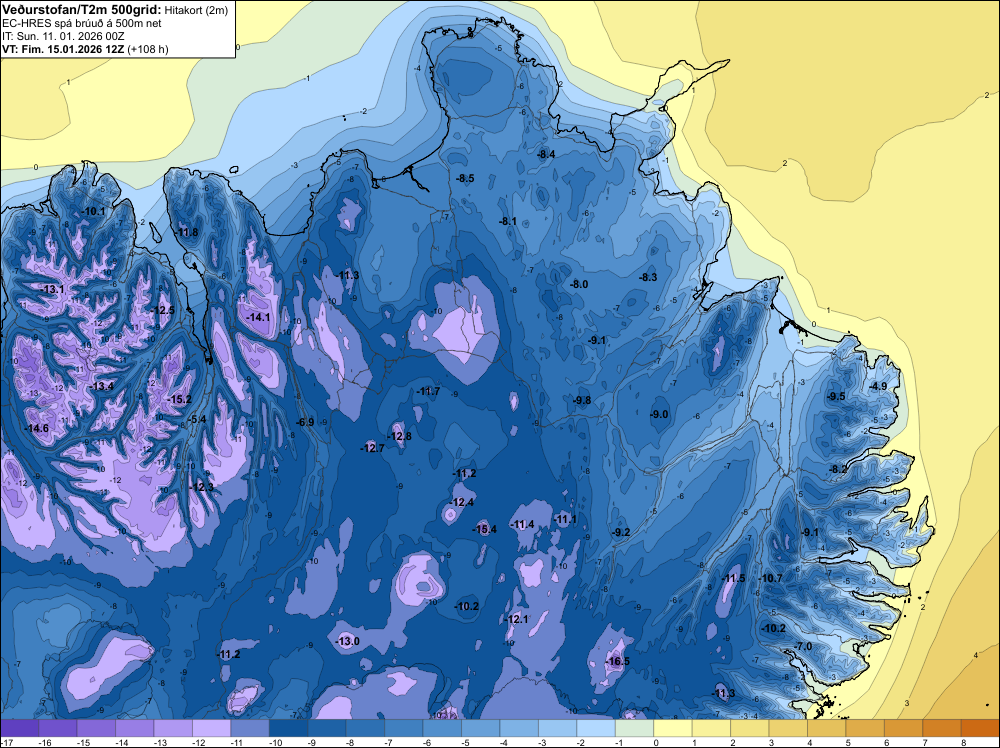Click the -11.1 temperature value
This screenshot has height=748, width=1000.
[564, 519]
